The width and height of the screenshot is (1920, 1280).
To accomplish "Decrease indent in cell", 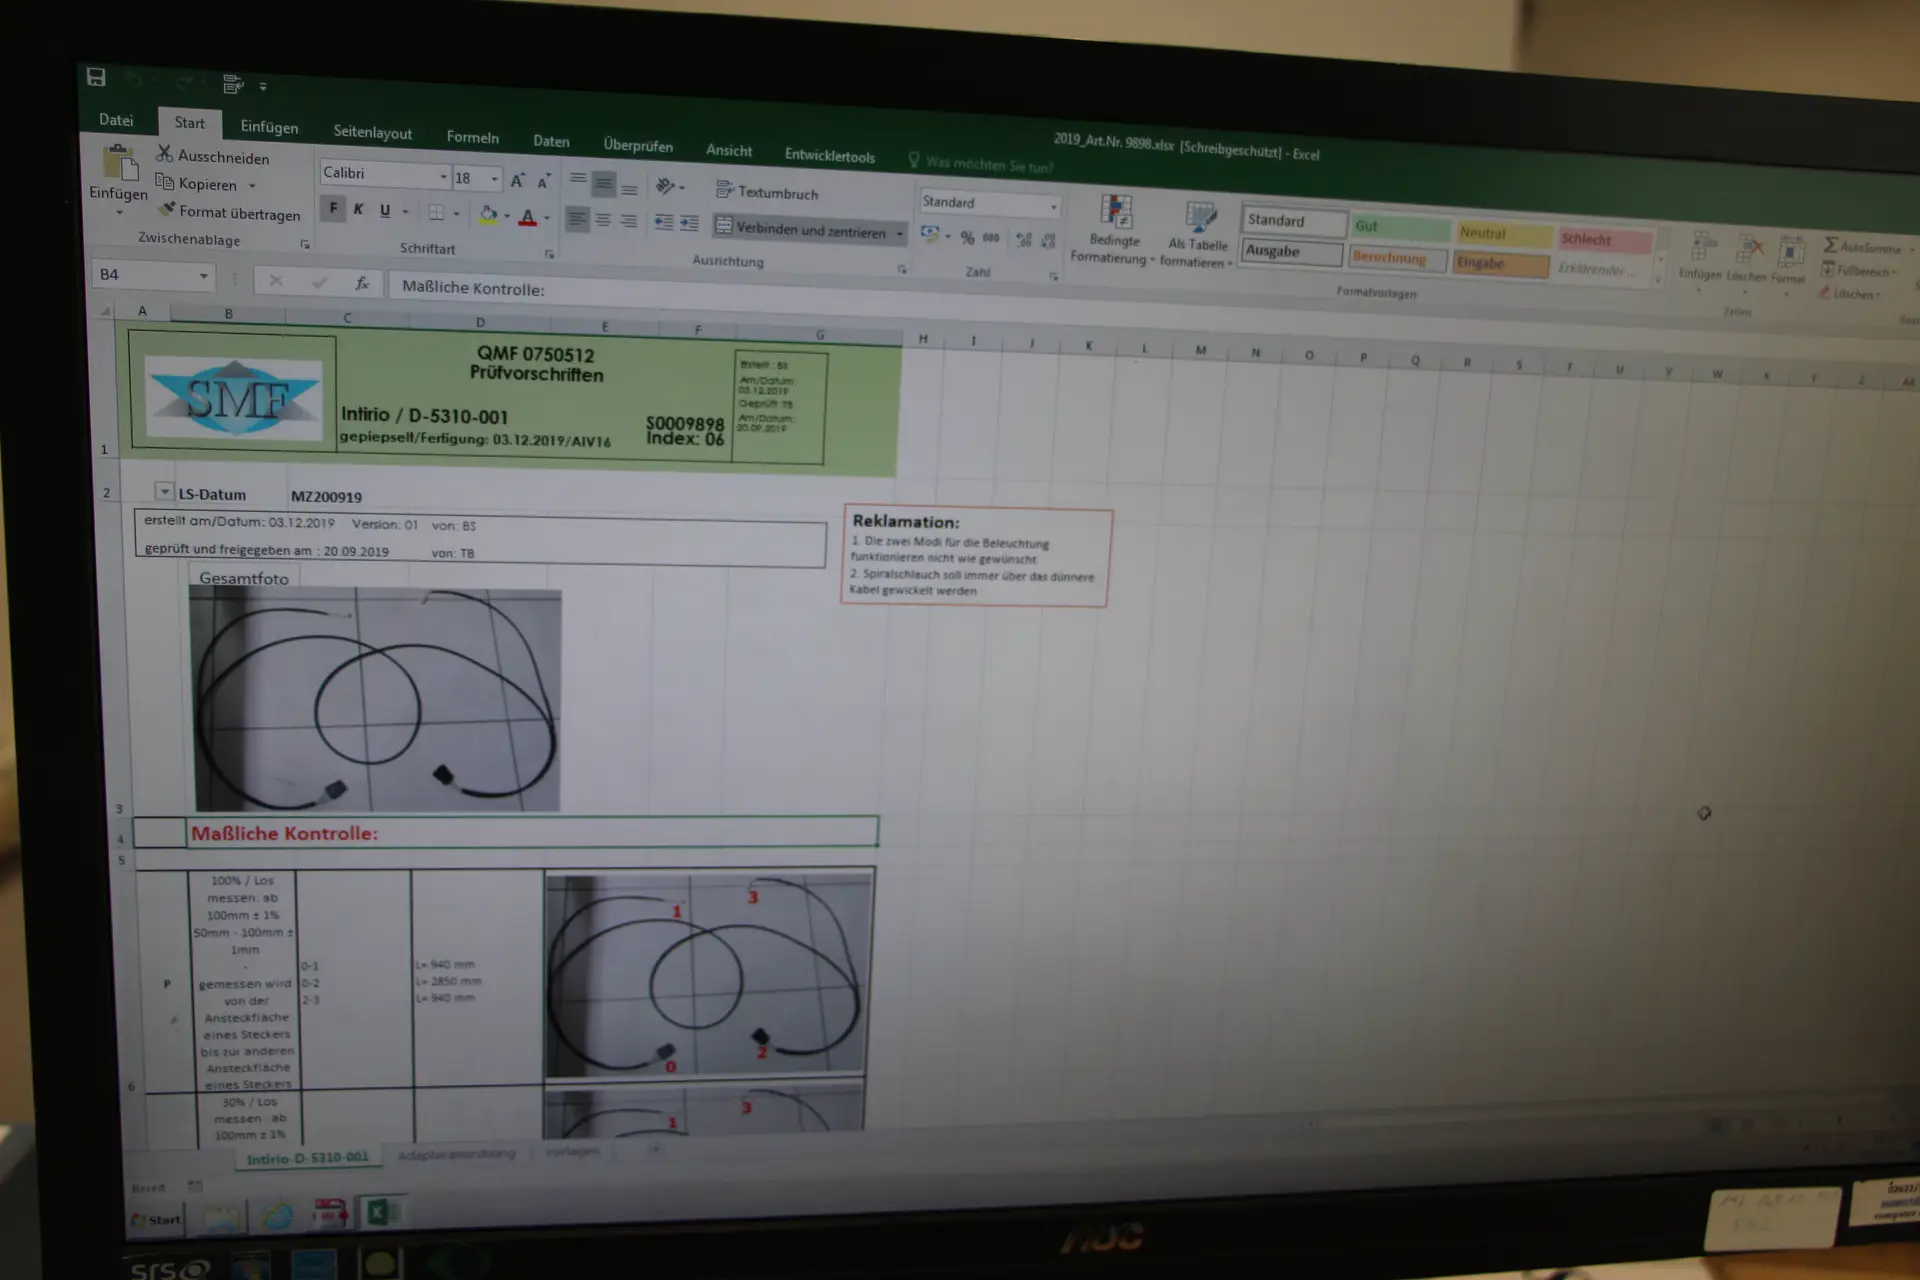I will pyautogui.click(x=663, y=222).
